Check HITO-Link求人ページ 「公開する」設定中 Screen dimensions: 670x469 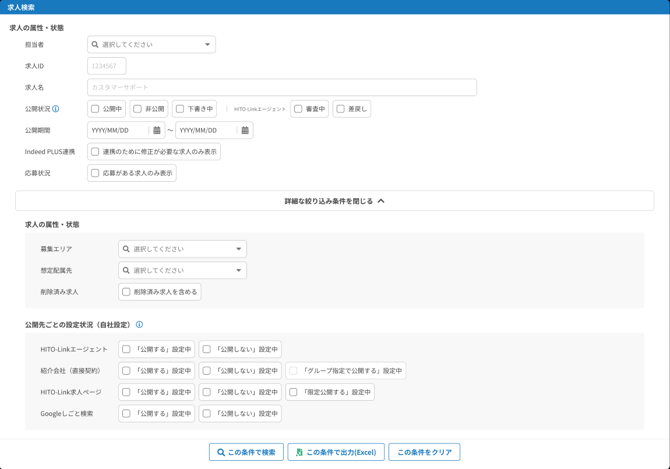pyautogui.click(x=126, y=392)
